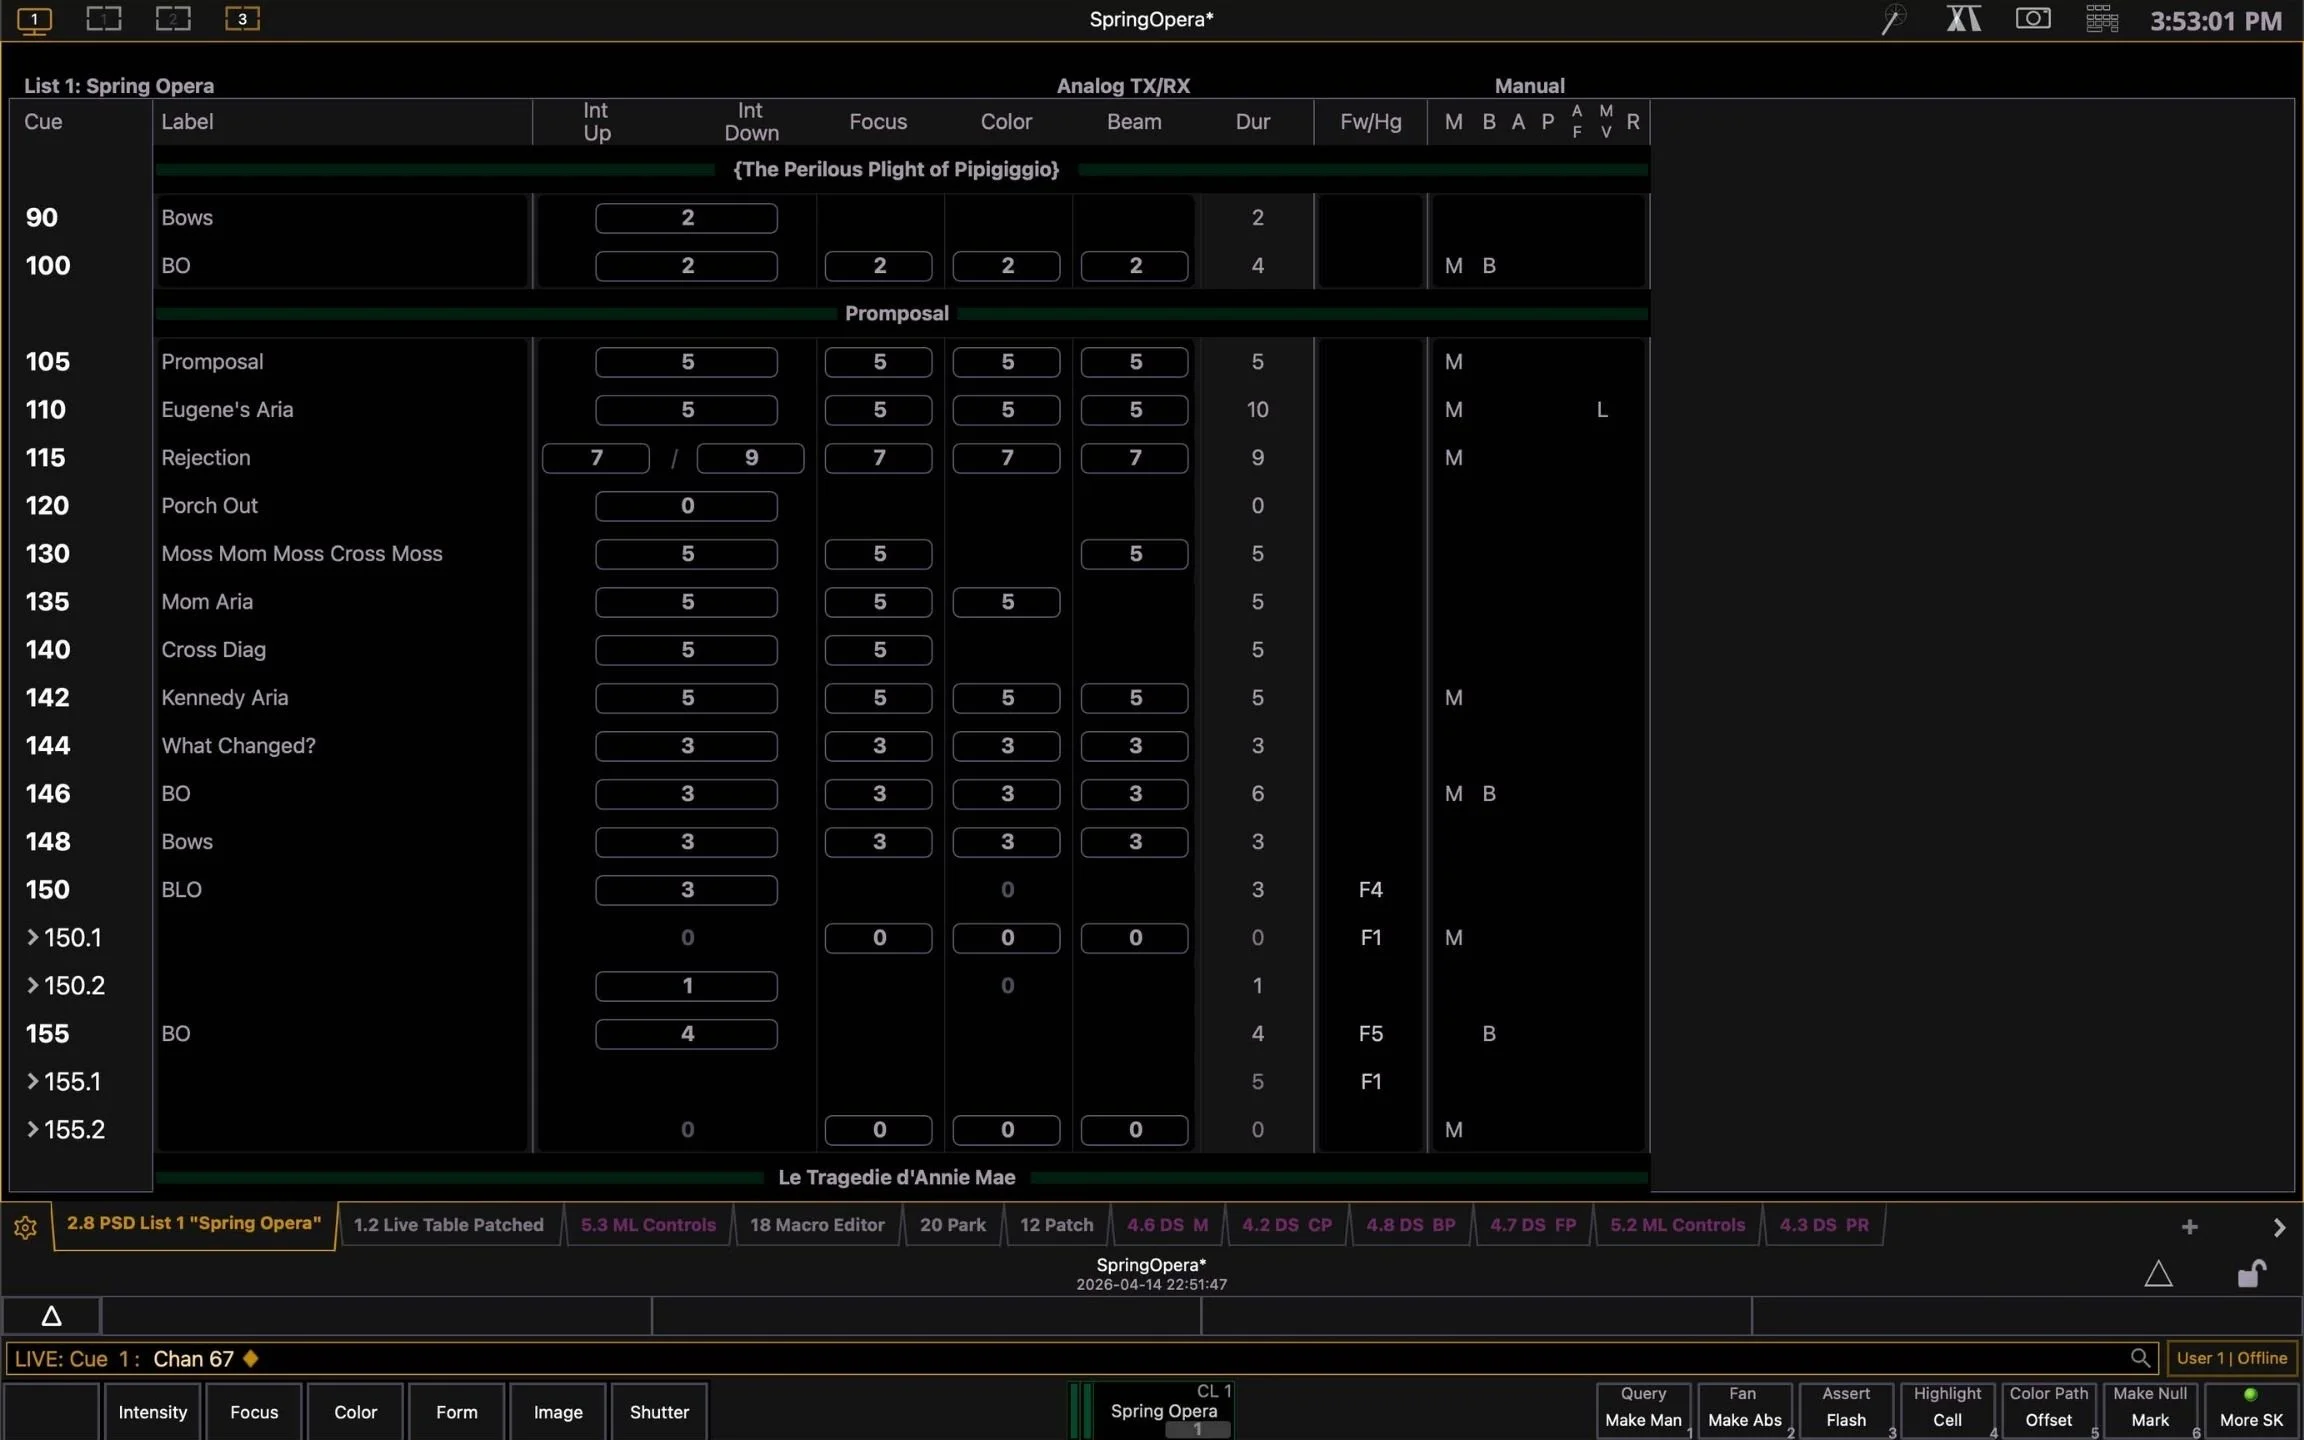Select cue 130 Moss Mom Moss Cross Moss

tap(301, 553)
